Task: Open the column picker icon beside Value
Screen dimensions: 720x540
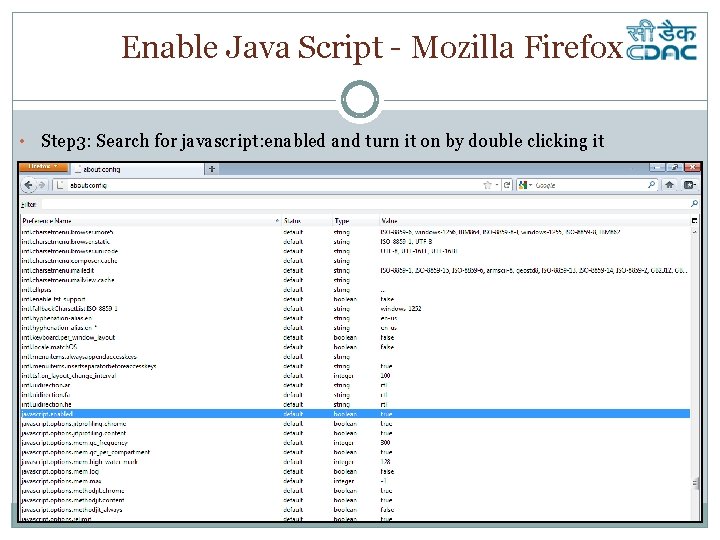Action: pos(694,220)
